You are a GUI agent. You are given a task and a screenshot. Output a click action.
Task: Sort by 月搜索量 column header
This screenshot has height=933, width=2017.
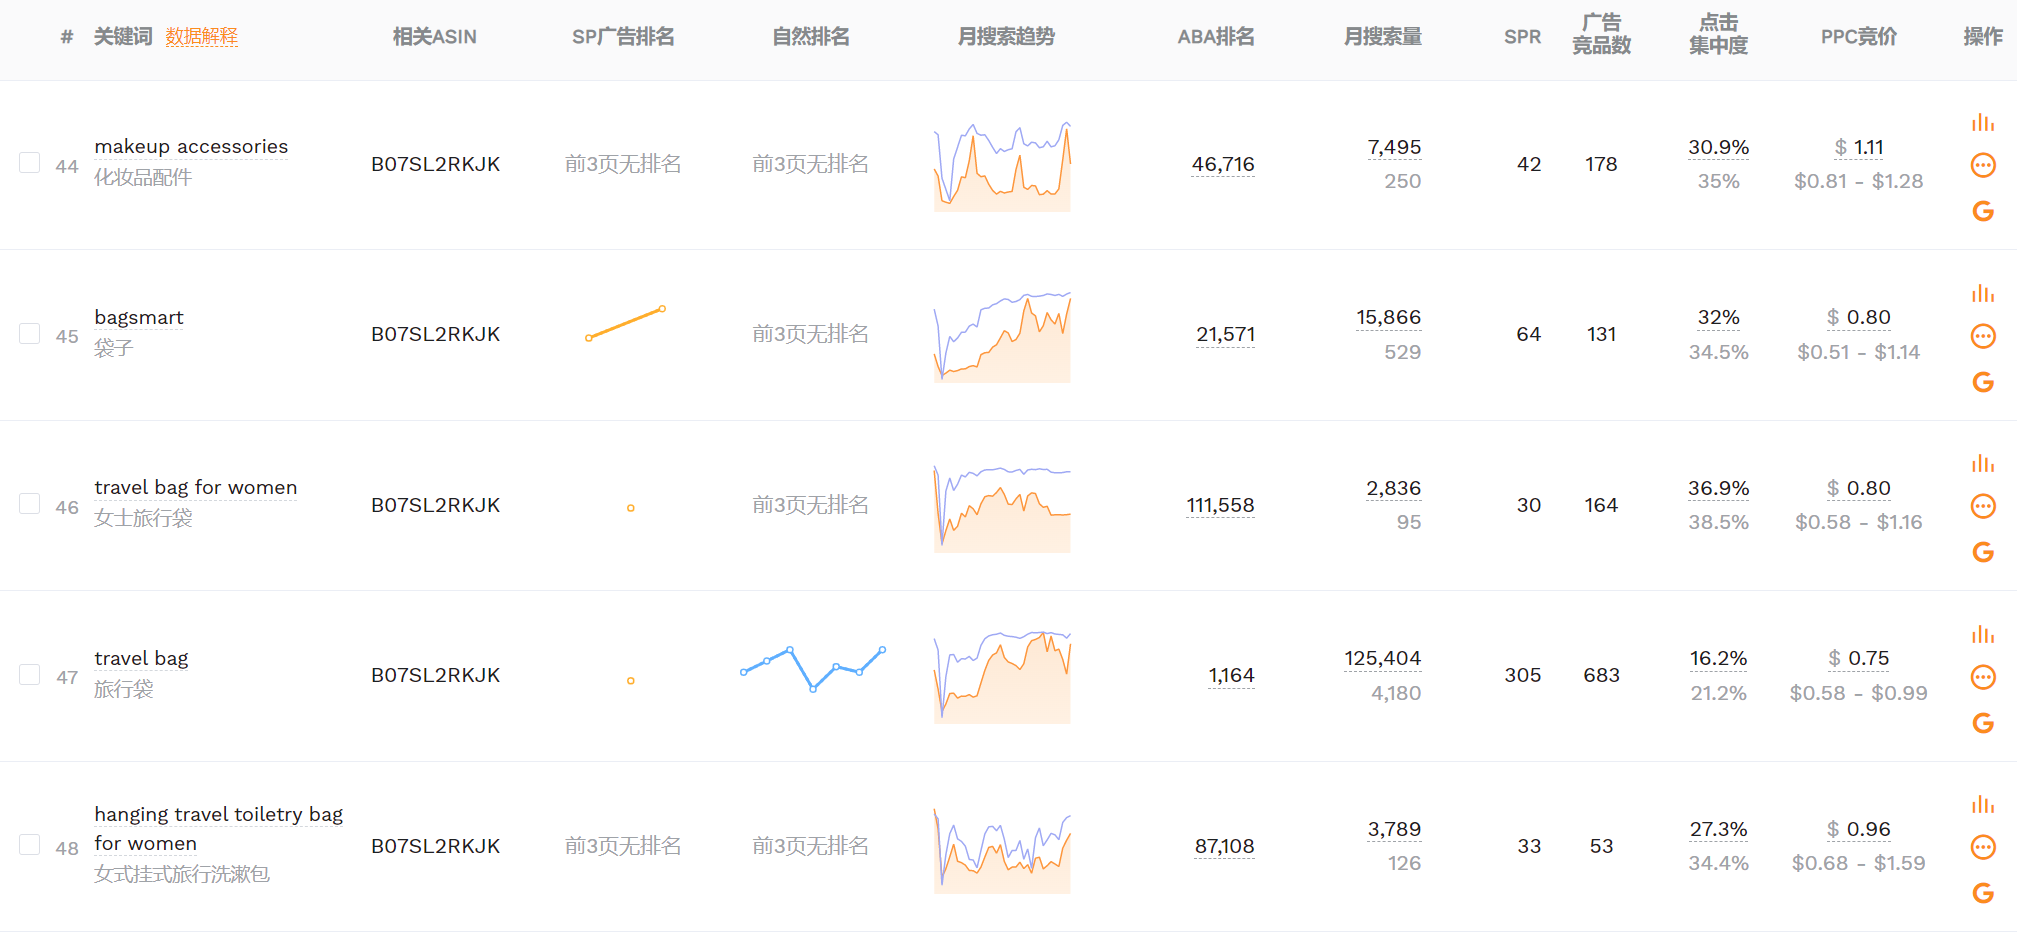click(1382, 37)
